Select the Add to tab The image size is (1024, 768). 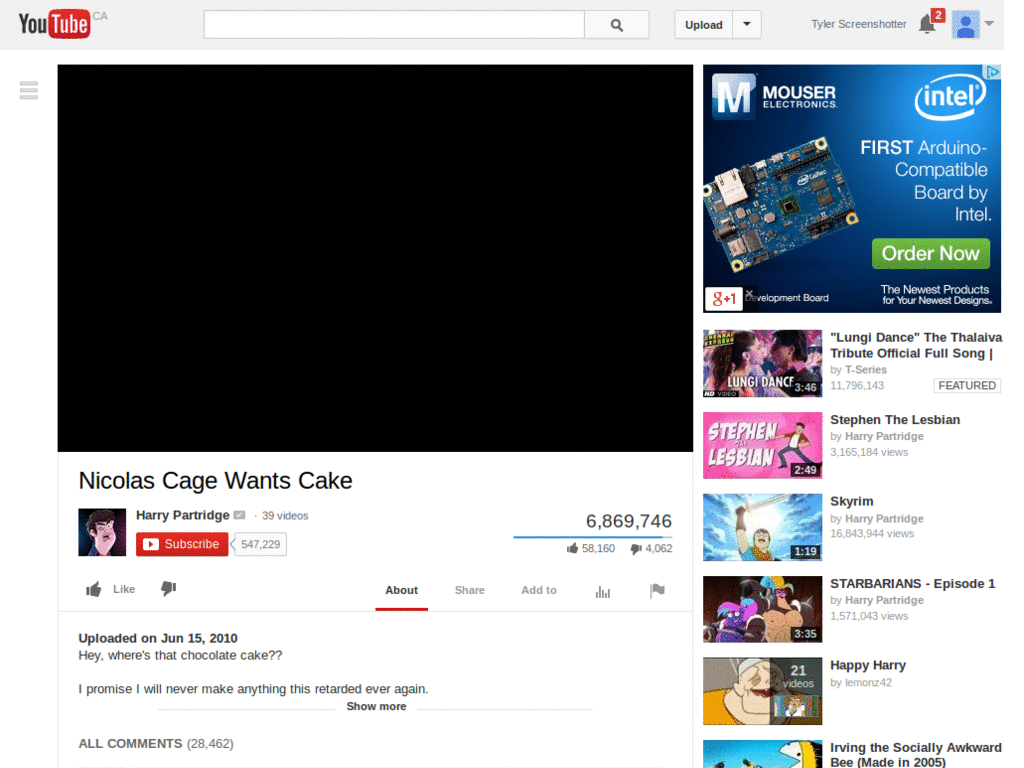pyautogui.click(x=539, y=590)
